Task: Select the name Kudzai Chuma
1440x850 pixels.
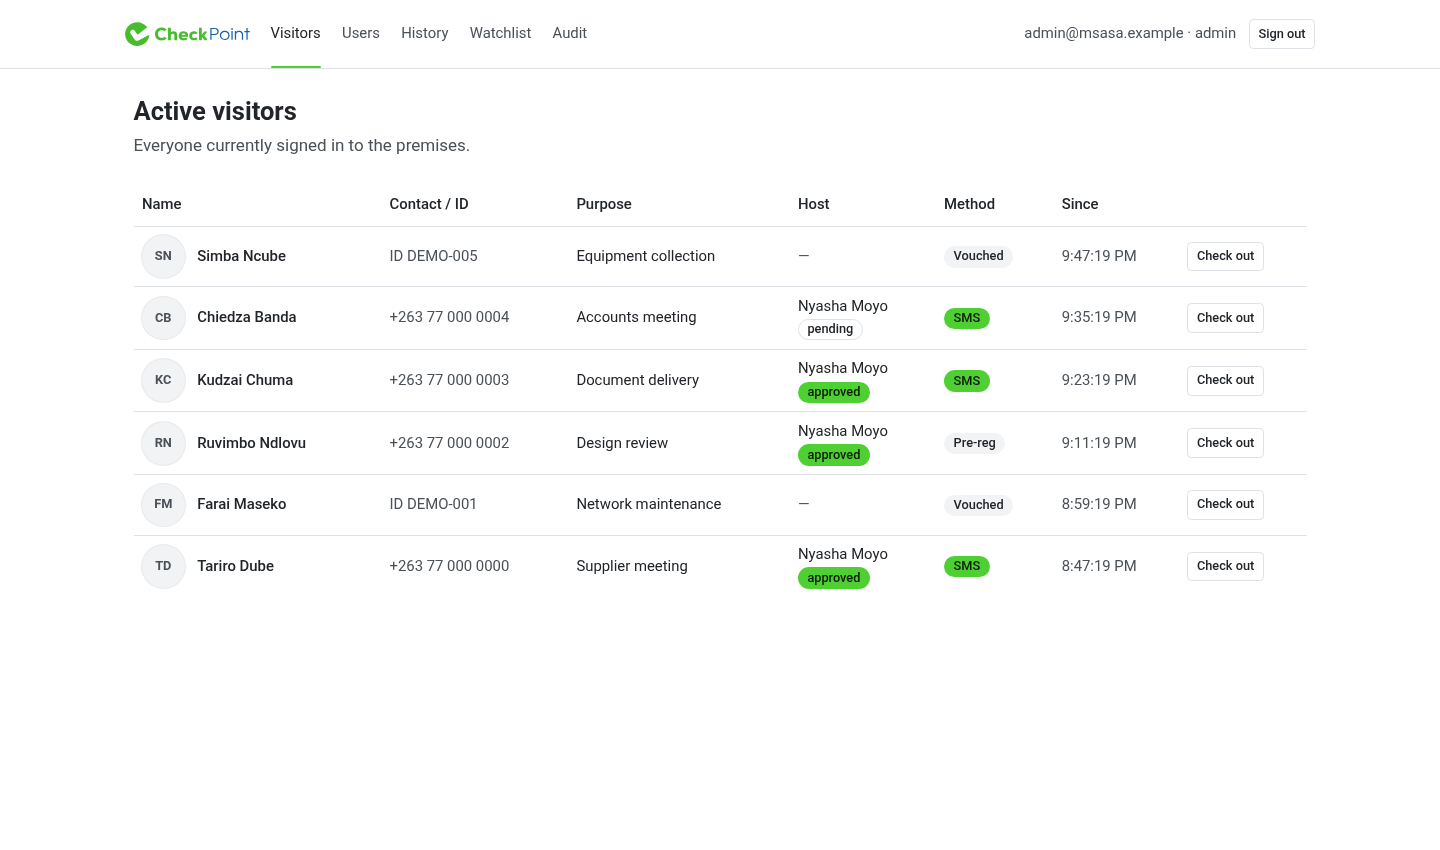Action: pos(245,380)
